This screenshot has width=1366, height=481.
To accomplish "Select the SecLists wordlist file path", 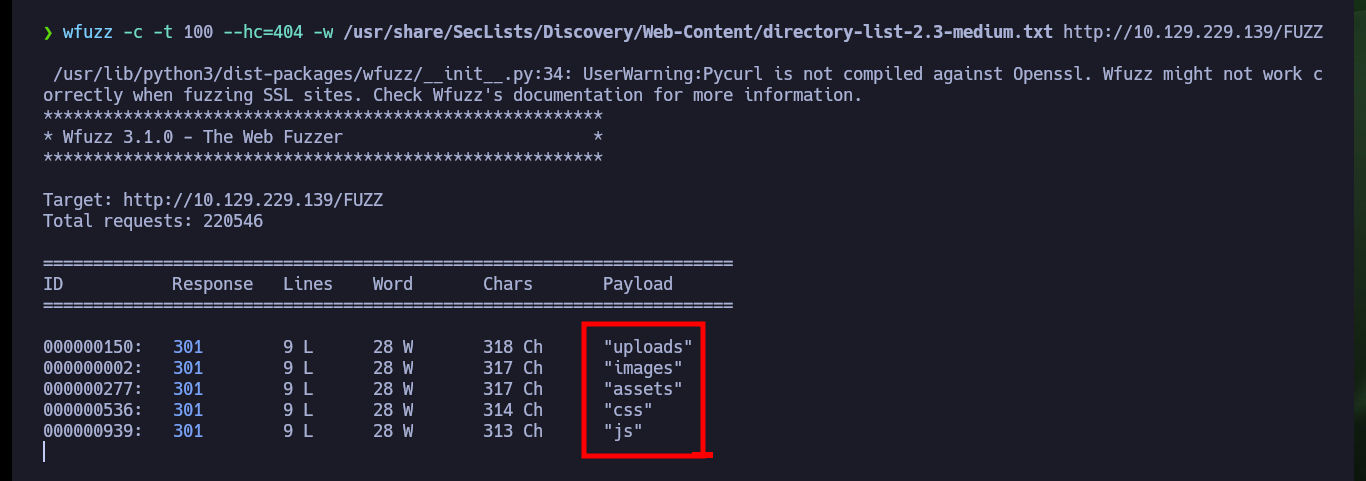I will (x=698, y=32).
